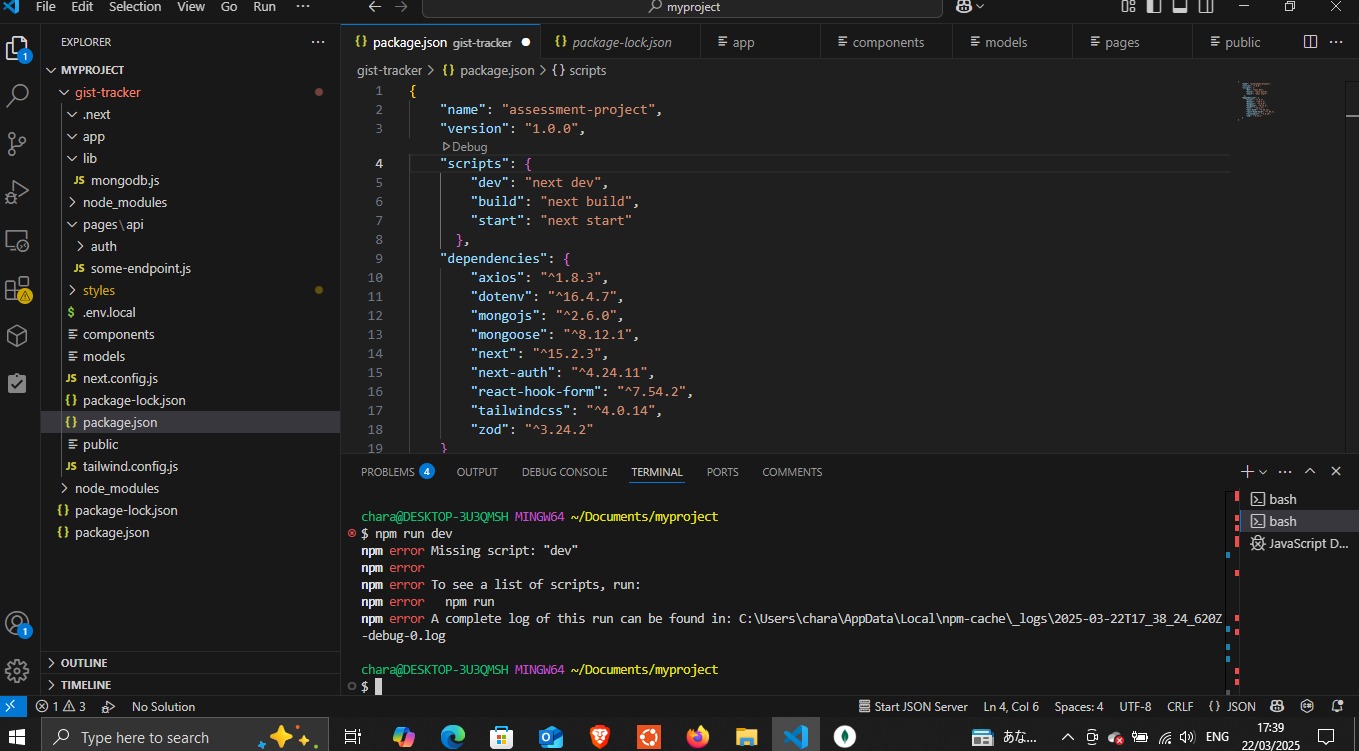Open the new terminal launch profile dropdown
The image size is (1359, 751).
[1263, 472]
